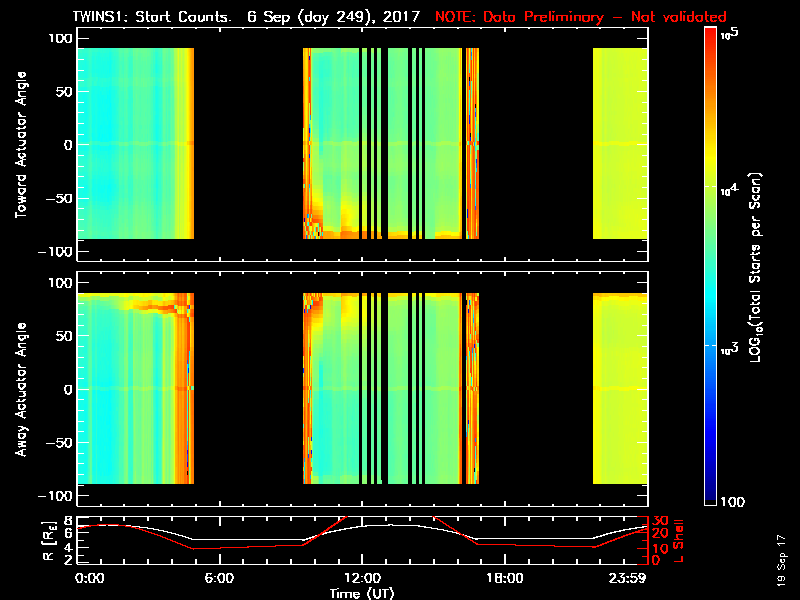800x600 pixels.
Task: Click the 10^5 label atop the colorbar
Action: (x=729, y=33)
